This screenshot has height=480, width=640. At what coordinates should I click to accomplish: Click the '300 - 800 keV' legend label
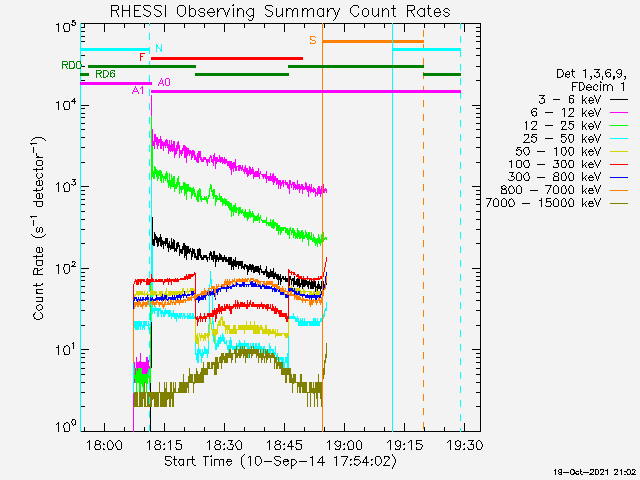pos(555,177)
